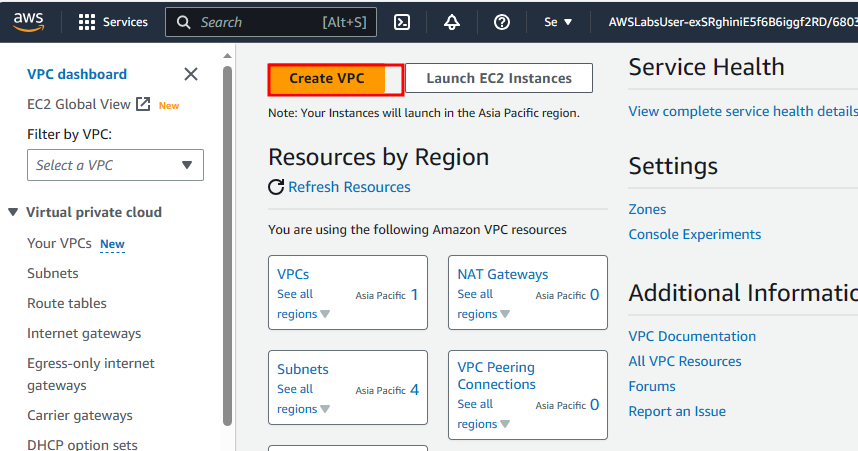Image resolution: width=858 pixels, height=451 pixels.
Task: Open the notifications bell icon
Action: click(451, 22)
